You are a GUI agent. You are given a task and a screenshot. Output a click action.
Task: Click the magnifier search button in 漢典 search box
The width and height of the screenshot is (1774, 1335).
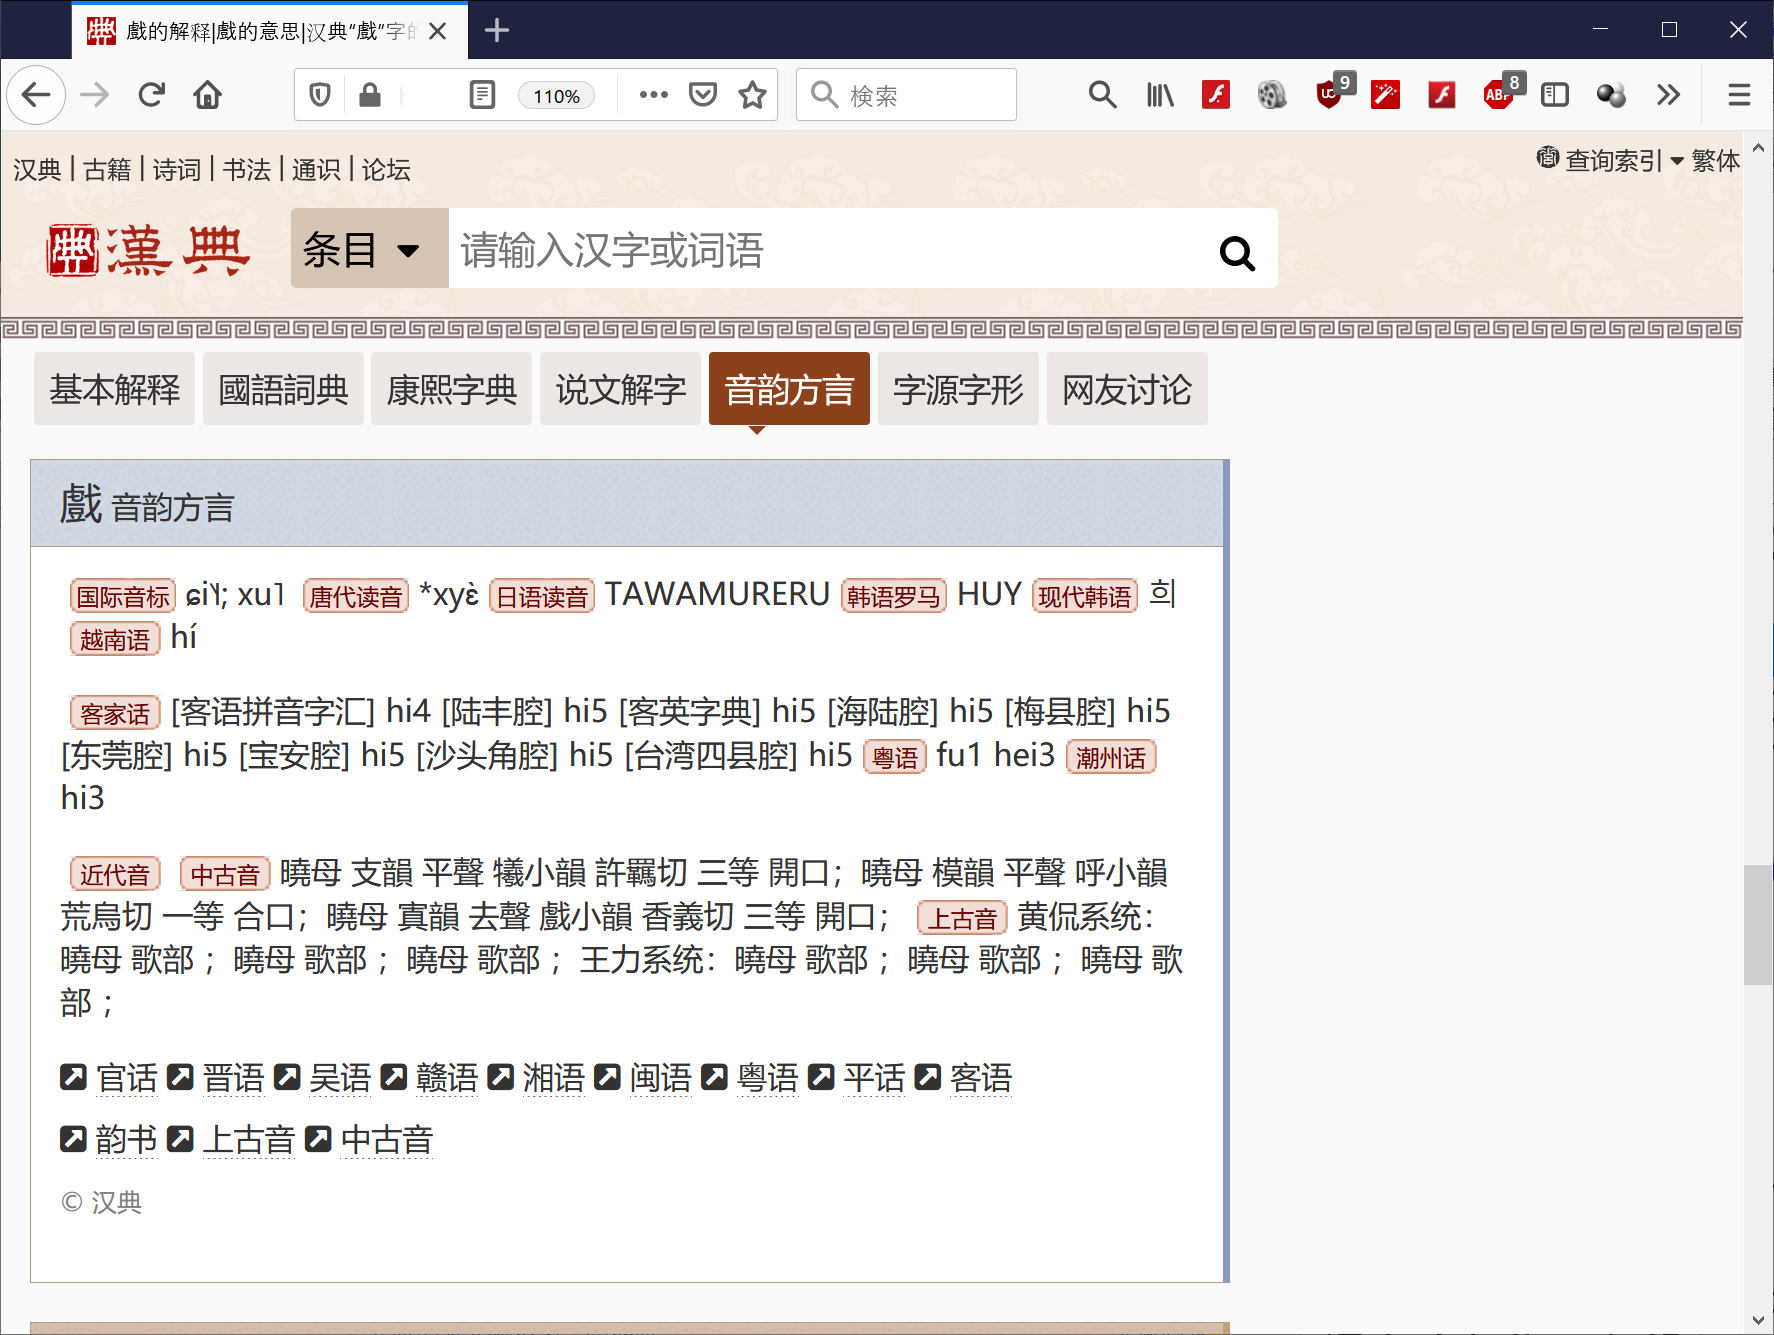tap(1236, 252)
